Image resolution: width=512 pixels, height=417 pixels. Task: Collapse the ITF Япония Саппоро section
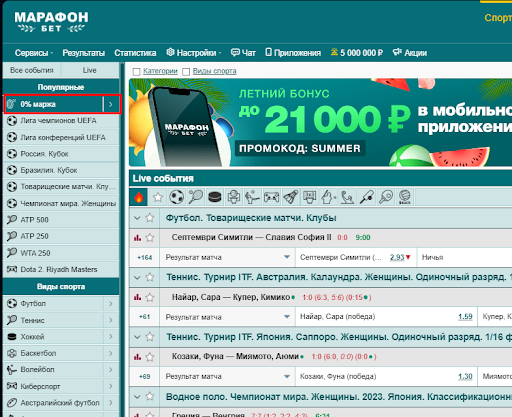(137, 337)
